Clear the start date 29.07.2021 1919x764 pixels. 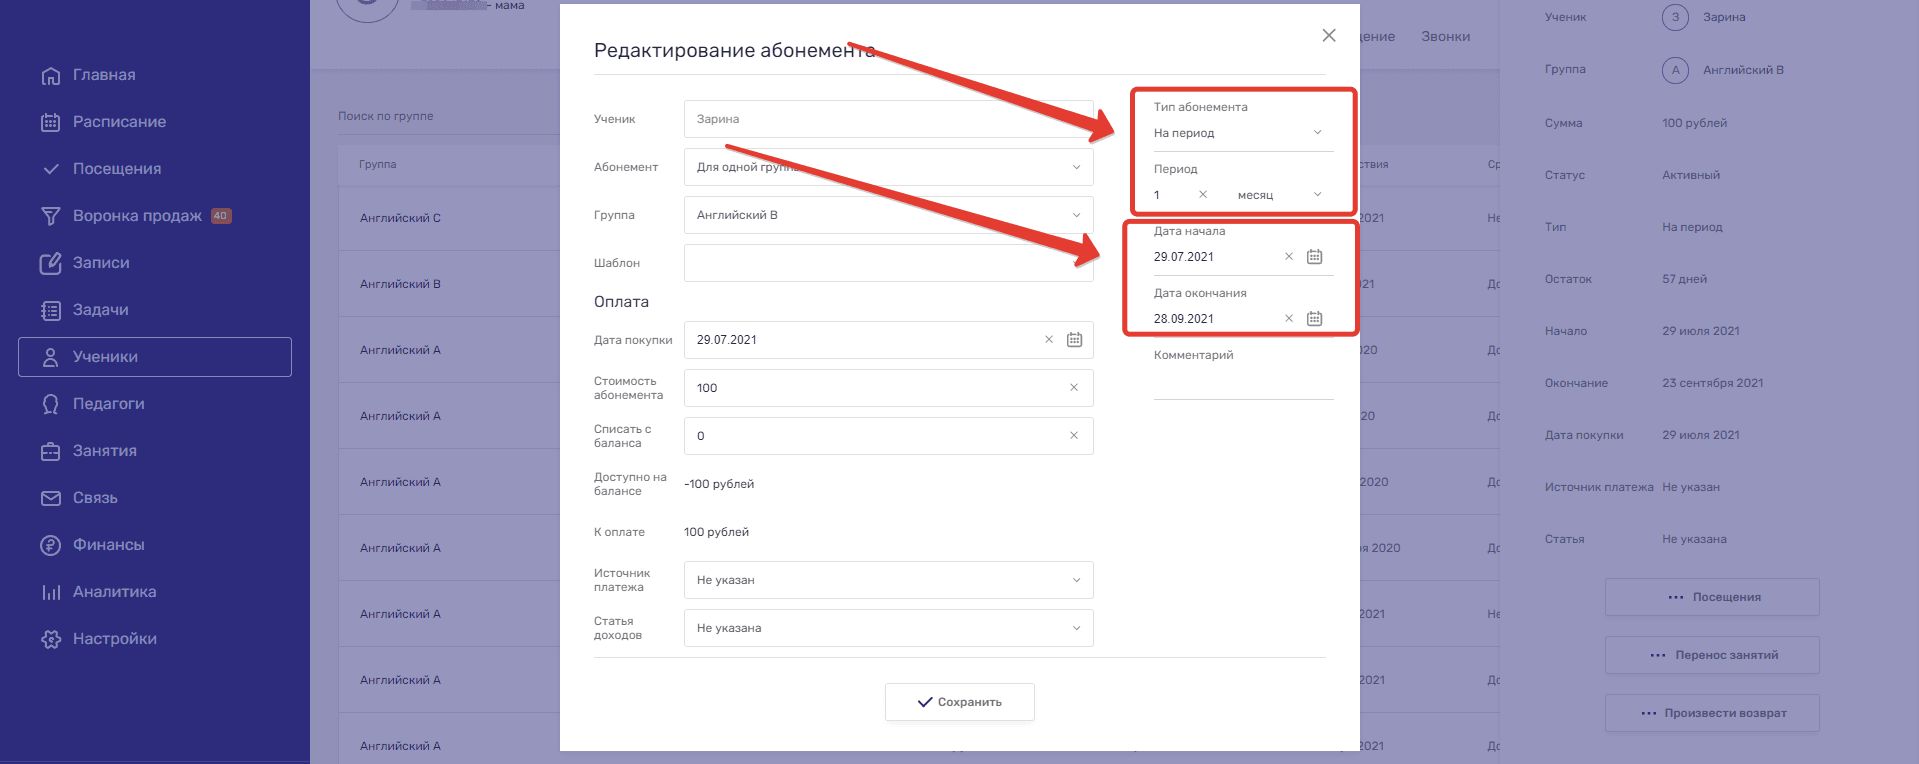click(x=1289, y=257)
